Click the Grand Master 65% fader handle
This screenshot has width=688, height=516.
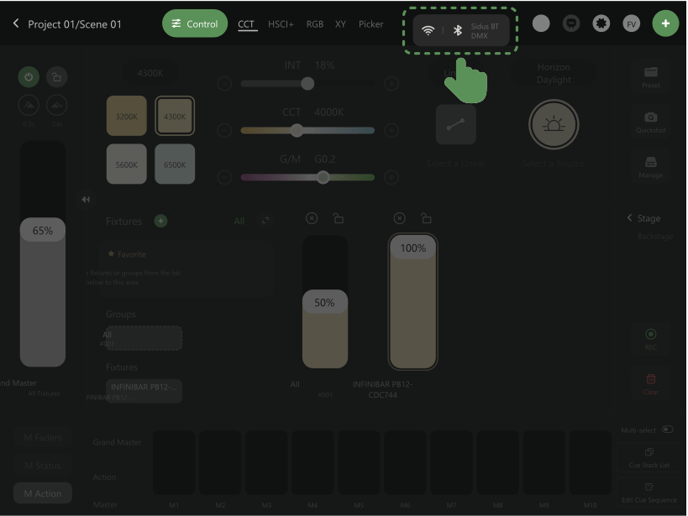[43, 230]
